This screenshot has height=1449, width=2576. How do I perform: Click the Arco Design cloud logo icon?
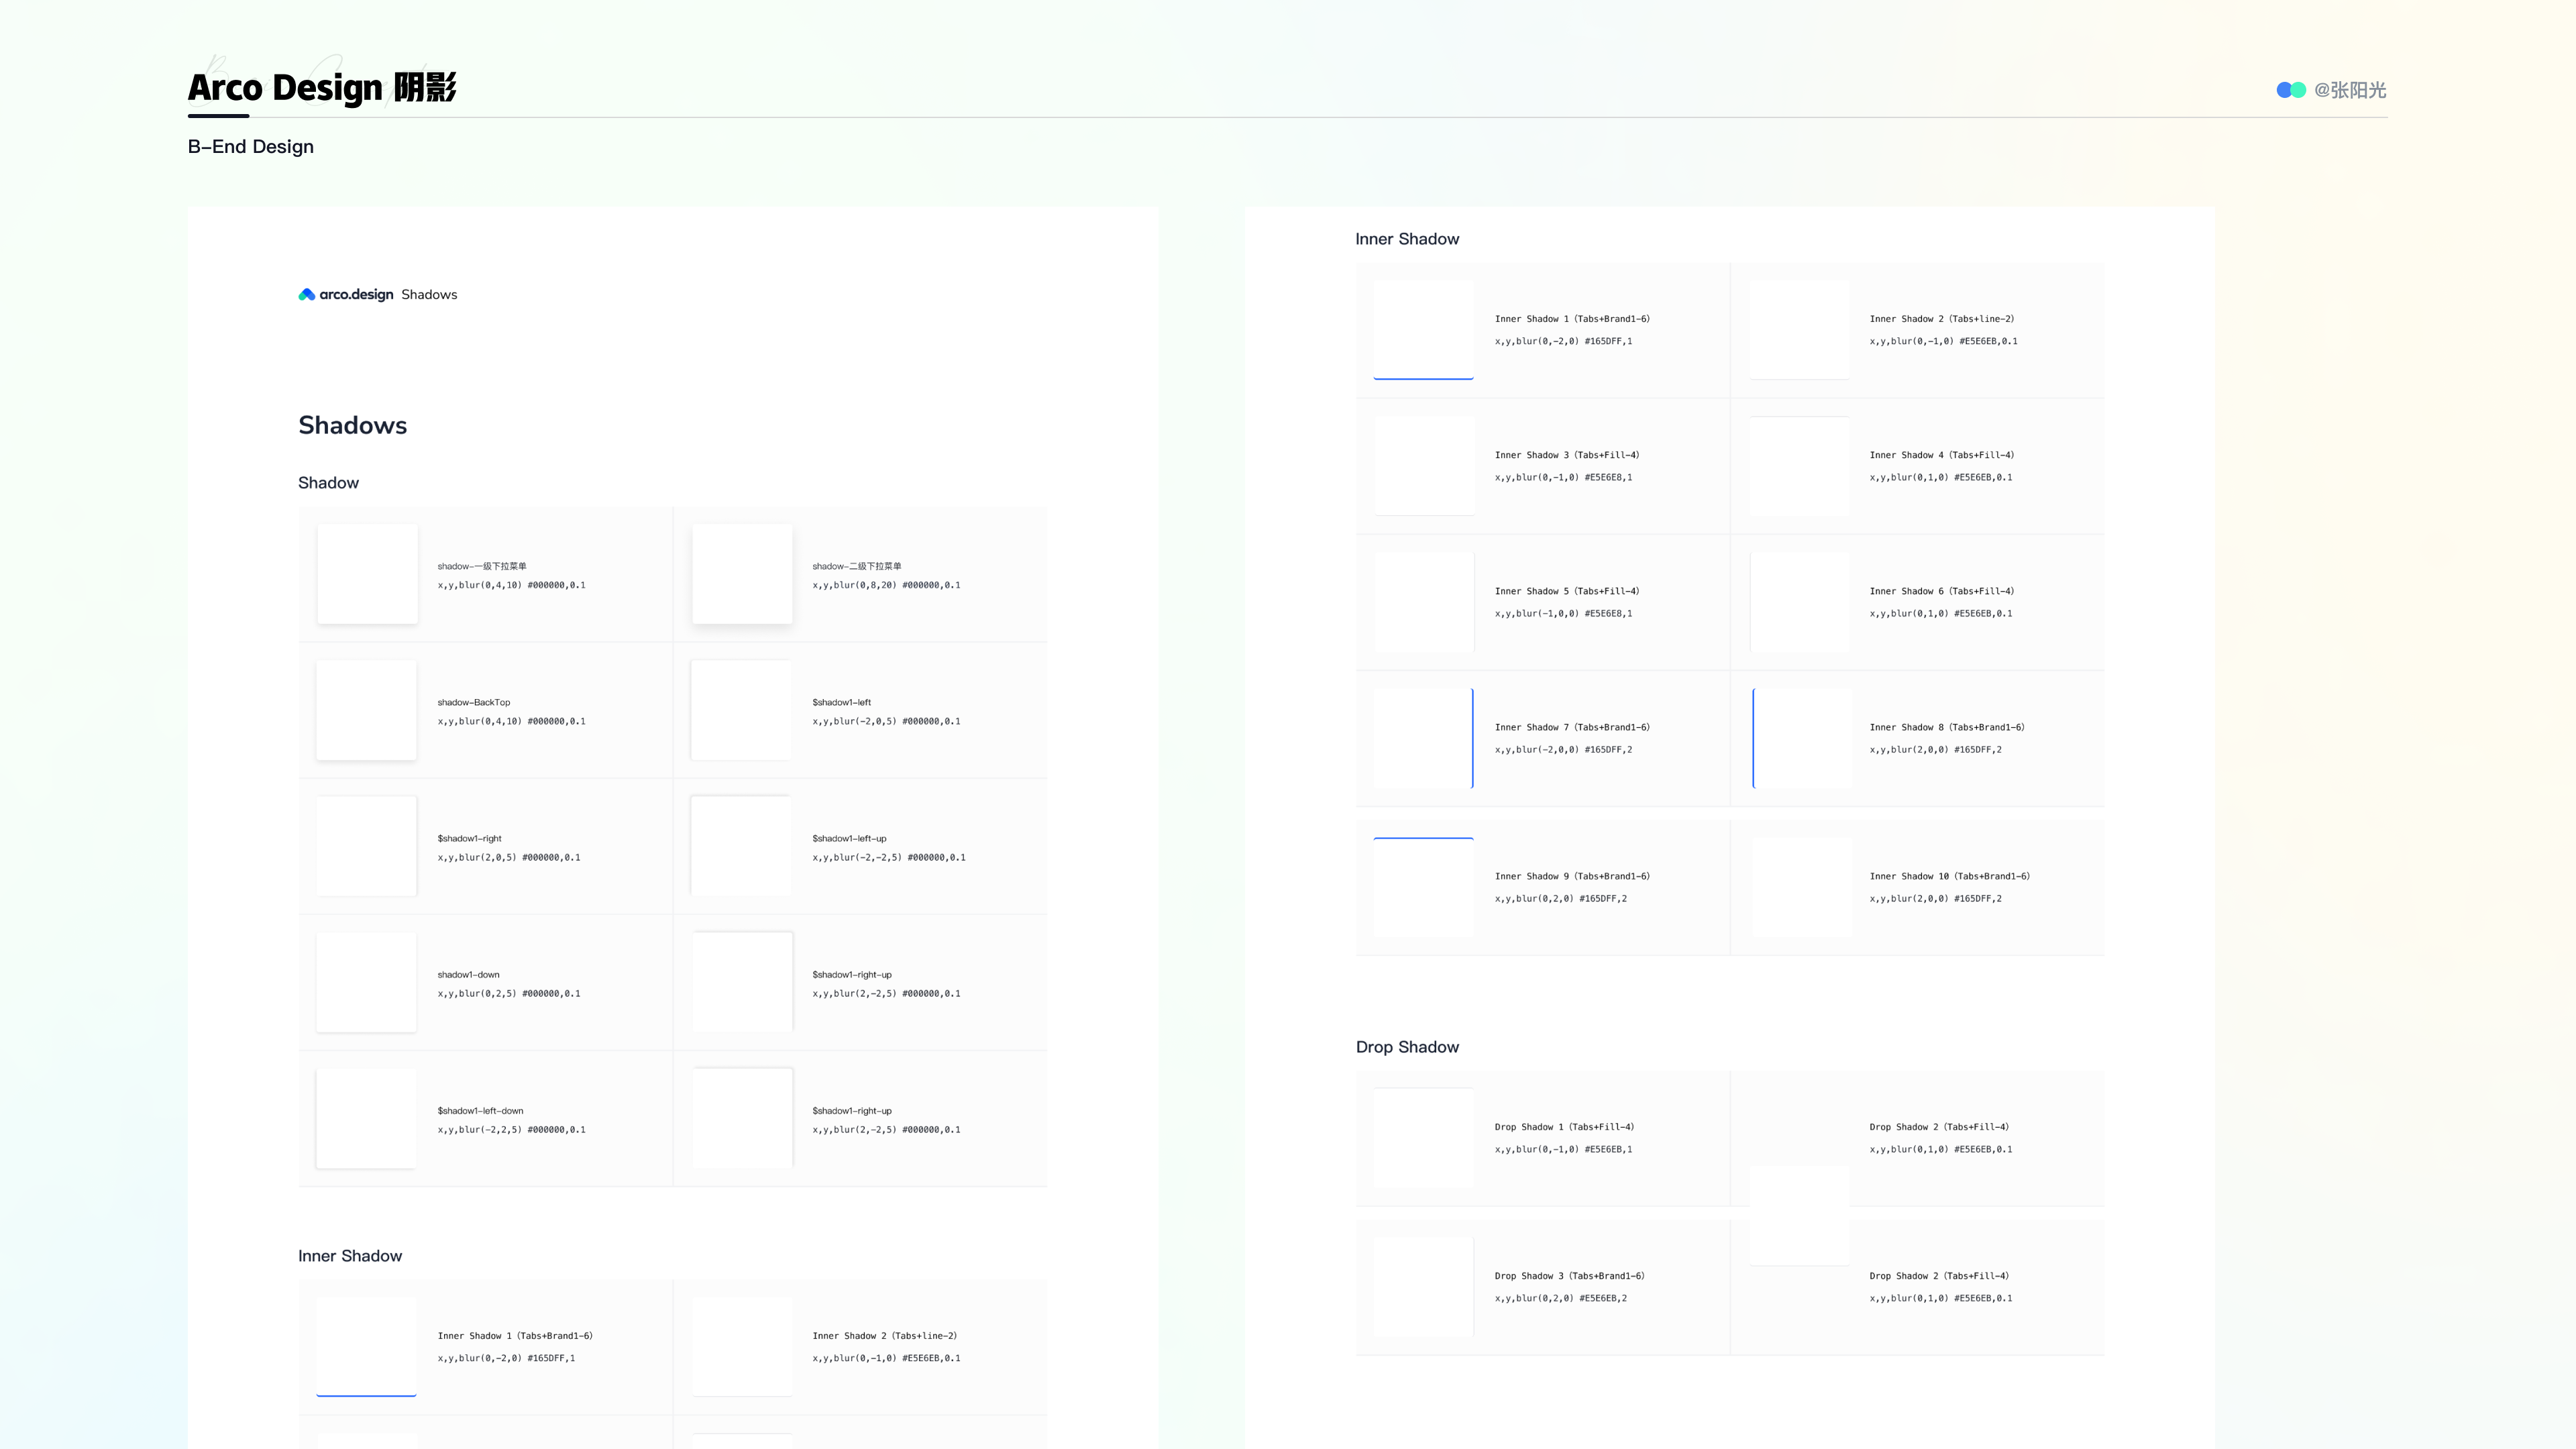click(306, 294)
